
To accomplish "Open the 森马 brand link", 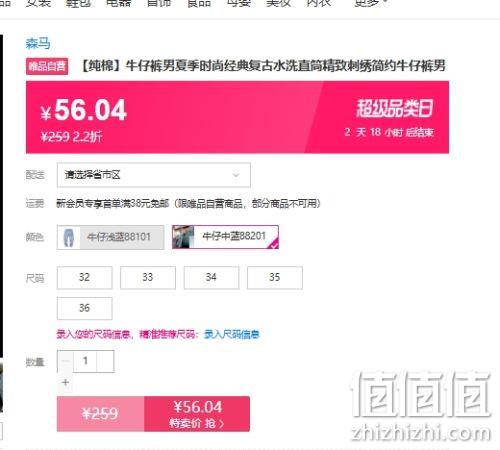I will [38, 43].
